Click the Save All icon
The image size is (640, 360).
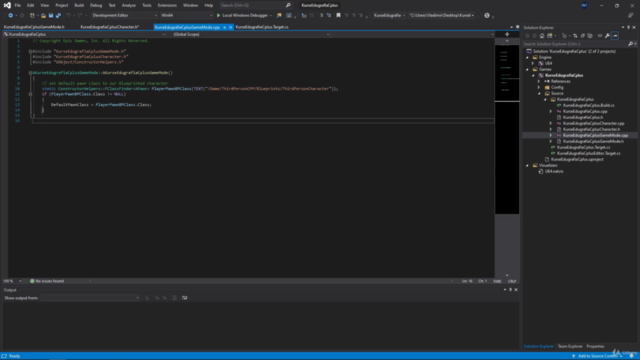tap(58, 16)
